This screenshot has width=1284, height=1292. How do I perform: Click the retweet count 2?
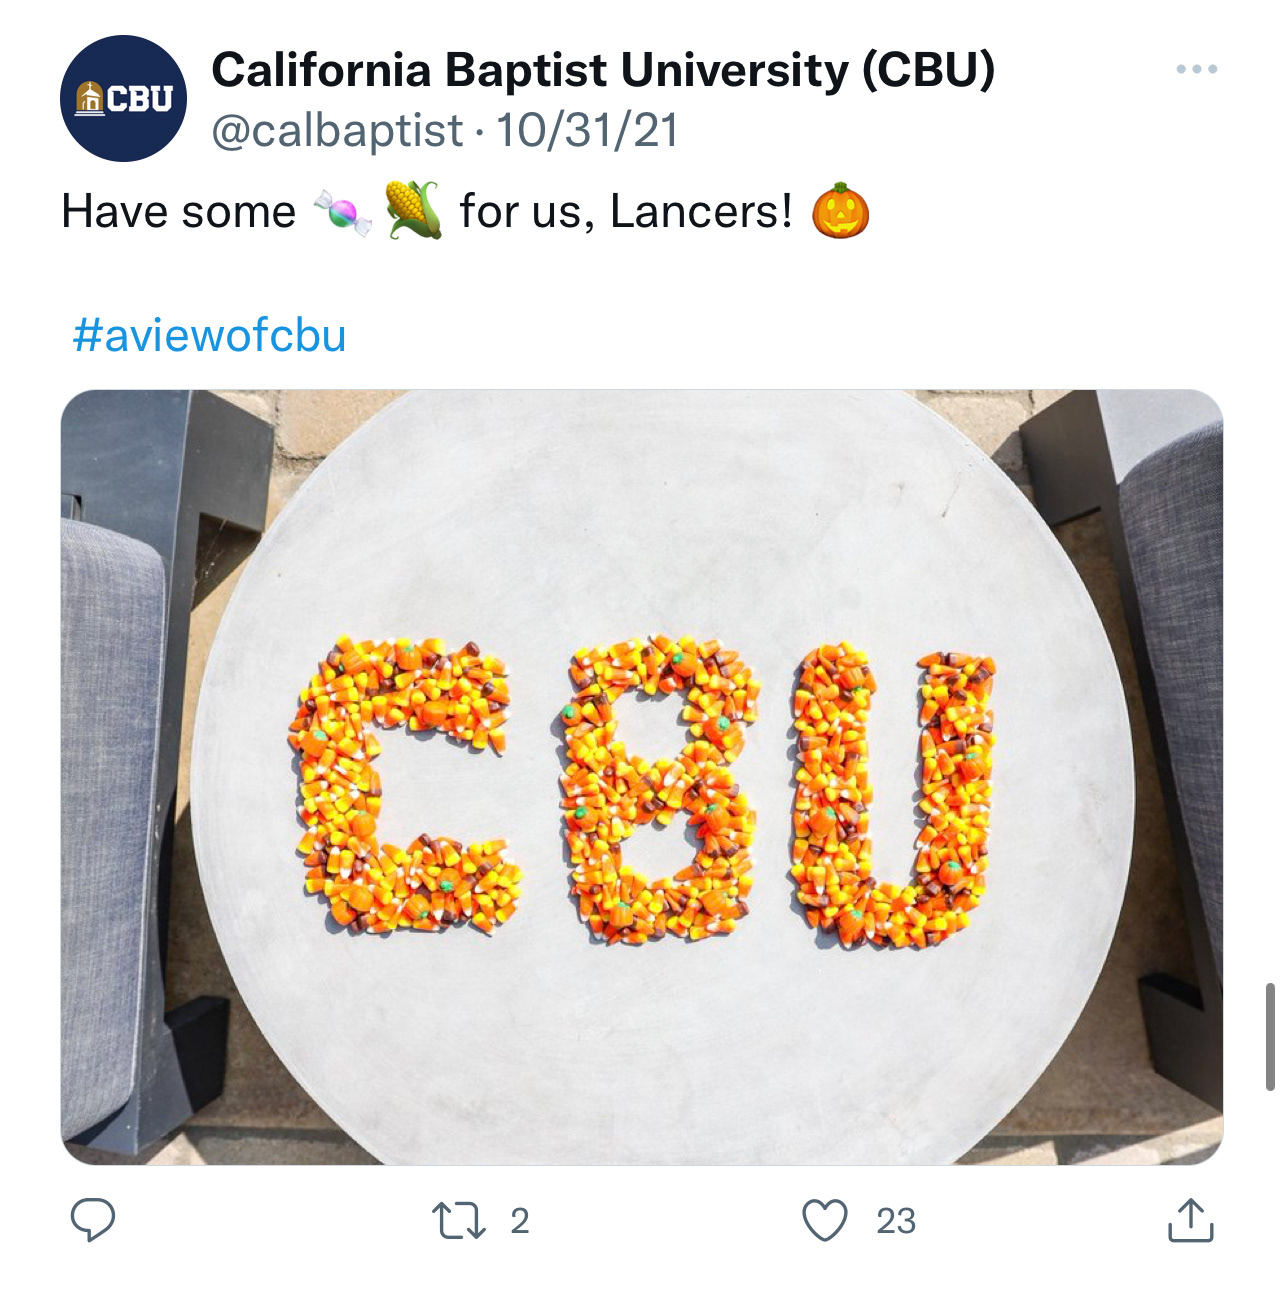pyautogui.click(x=519, y=1221)
